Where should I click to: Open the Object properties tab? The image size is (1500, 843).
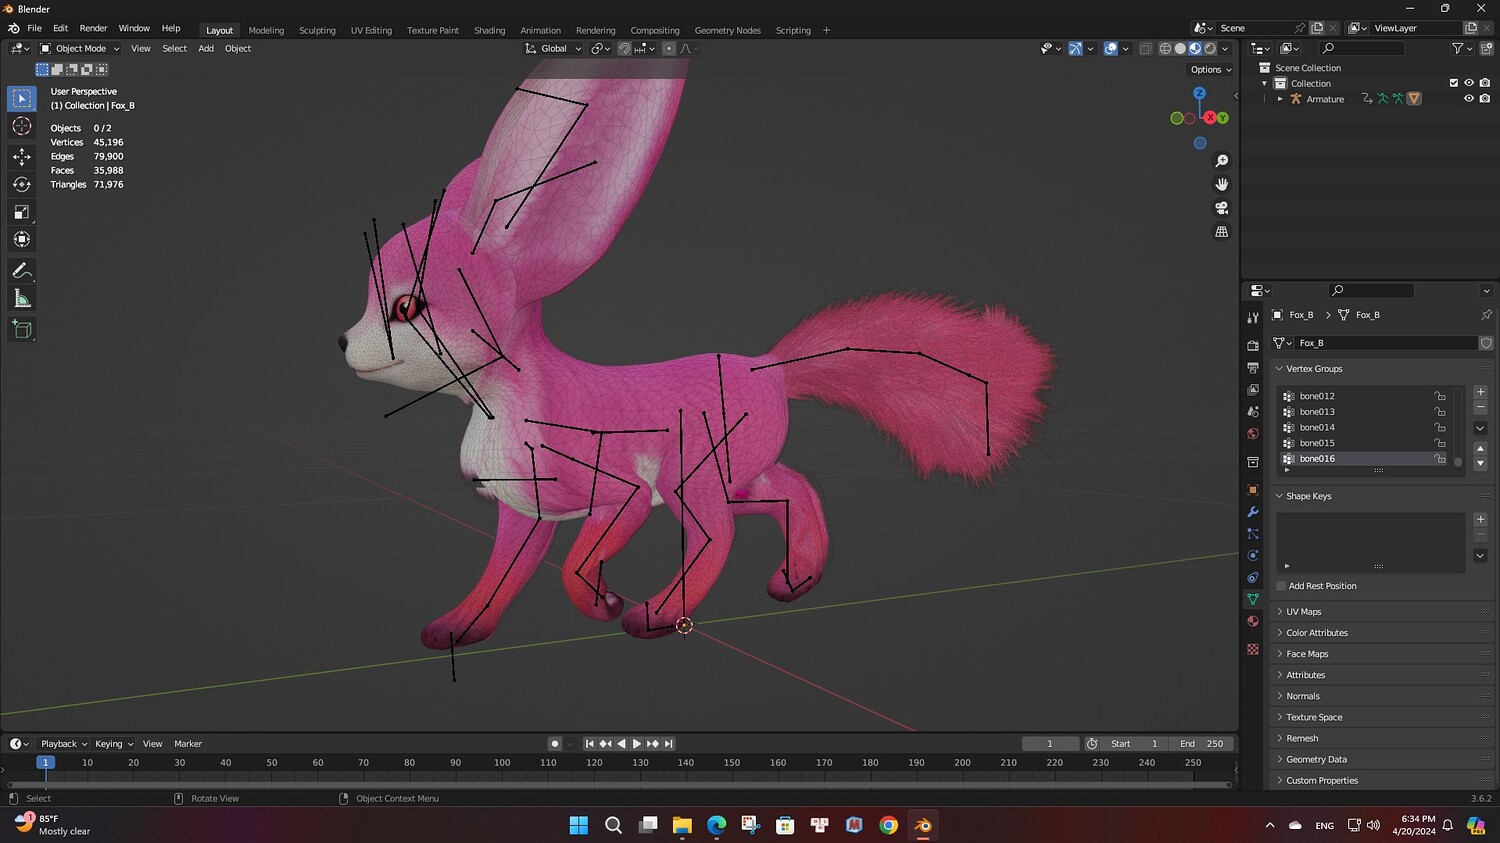(x=1253, y=490)
